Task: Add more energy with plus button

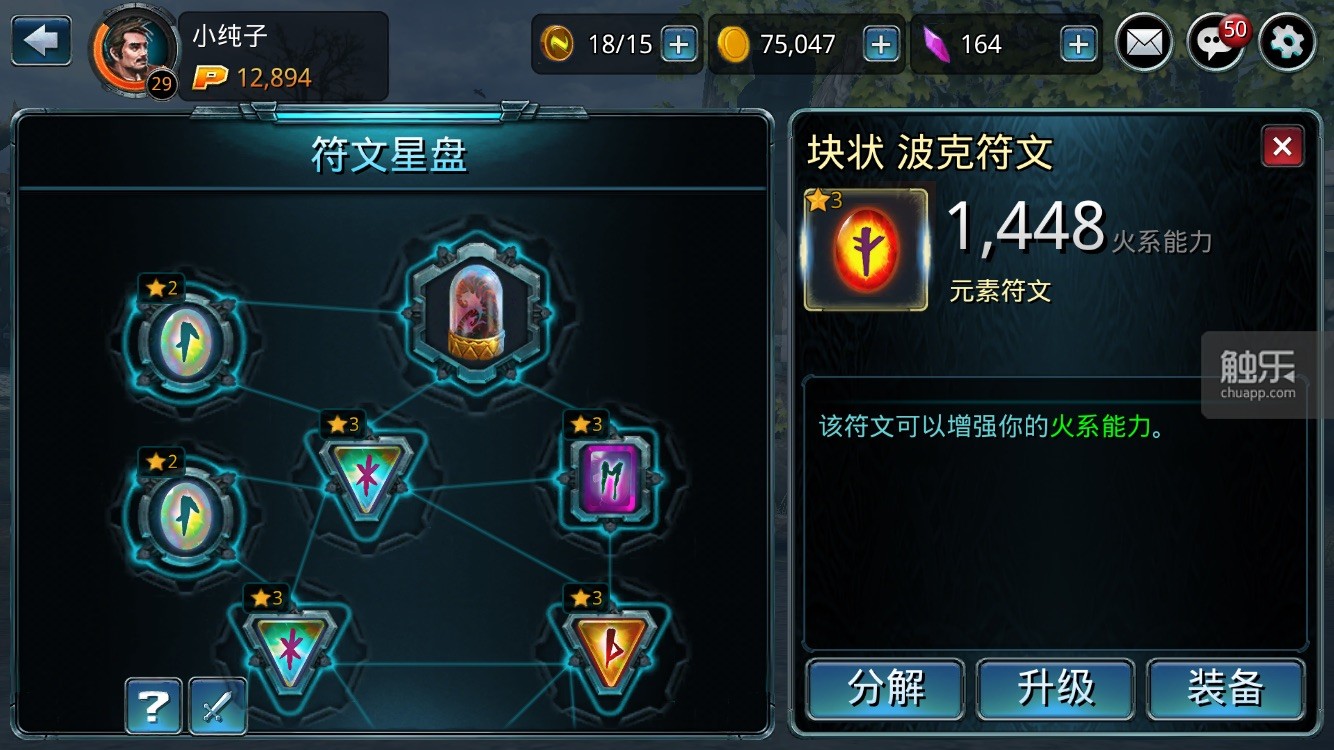Action: [679, 44]
